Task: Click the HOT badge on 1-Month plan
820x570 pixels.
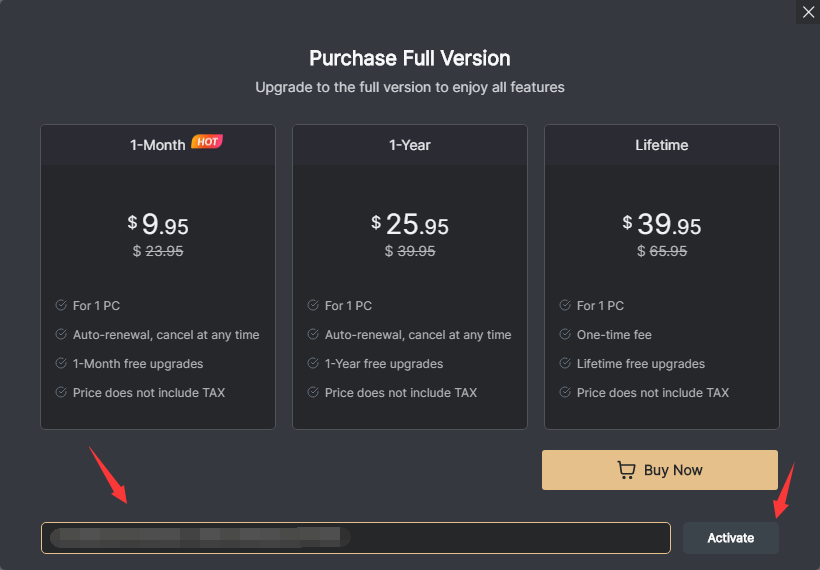Action: 207,142
